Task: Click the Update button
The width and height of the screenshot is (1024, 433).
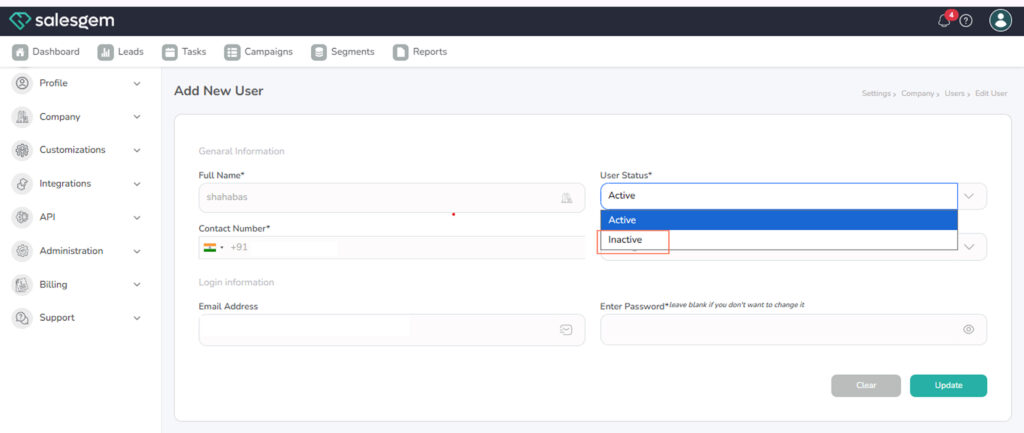Action: click(x=948, y=385)
